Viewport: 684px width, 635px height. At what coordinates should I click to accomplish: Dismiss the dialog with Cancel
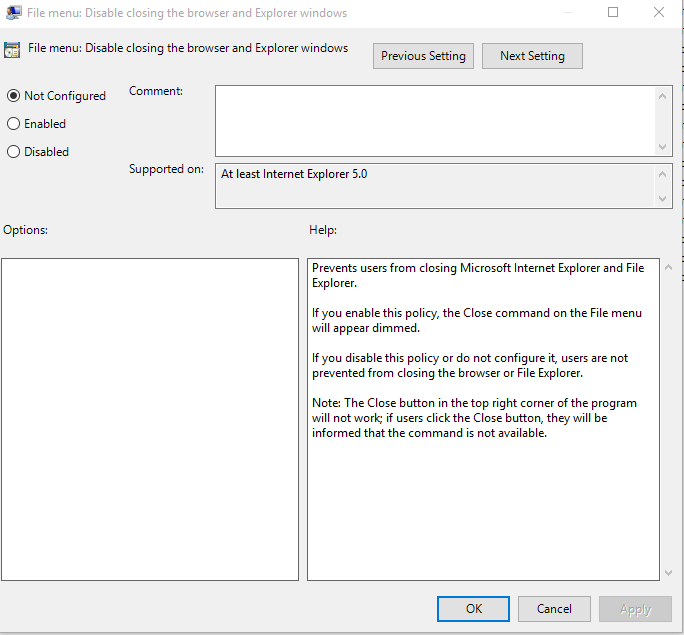(x=554, y=608)
